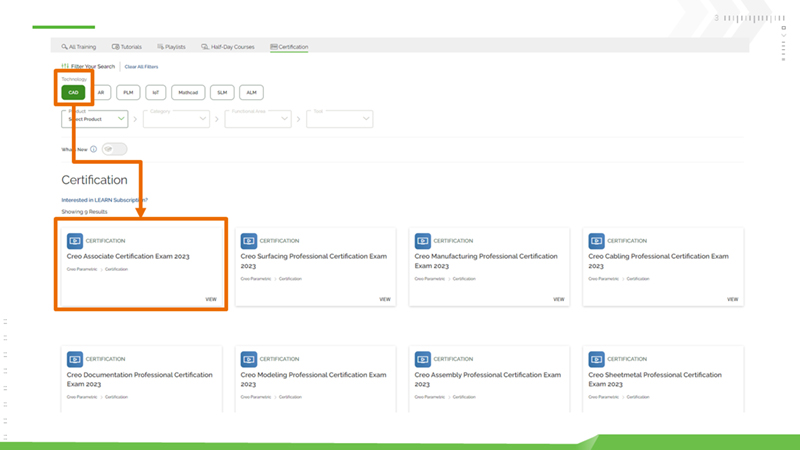Click the What's New info icon
This screenshot has height=450, width=800.
[94, 149]
